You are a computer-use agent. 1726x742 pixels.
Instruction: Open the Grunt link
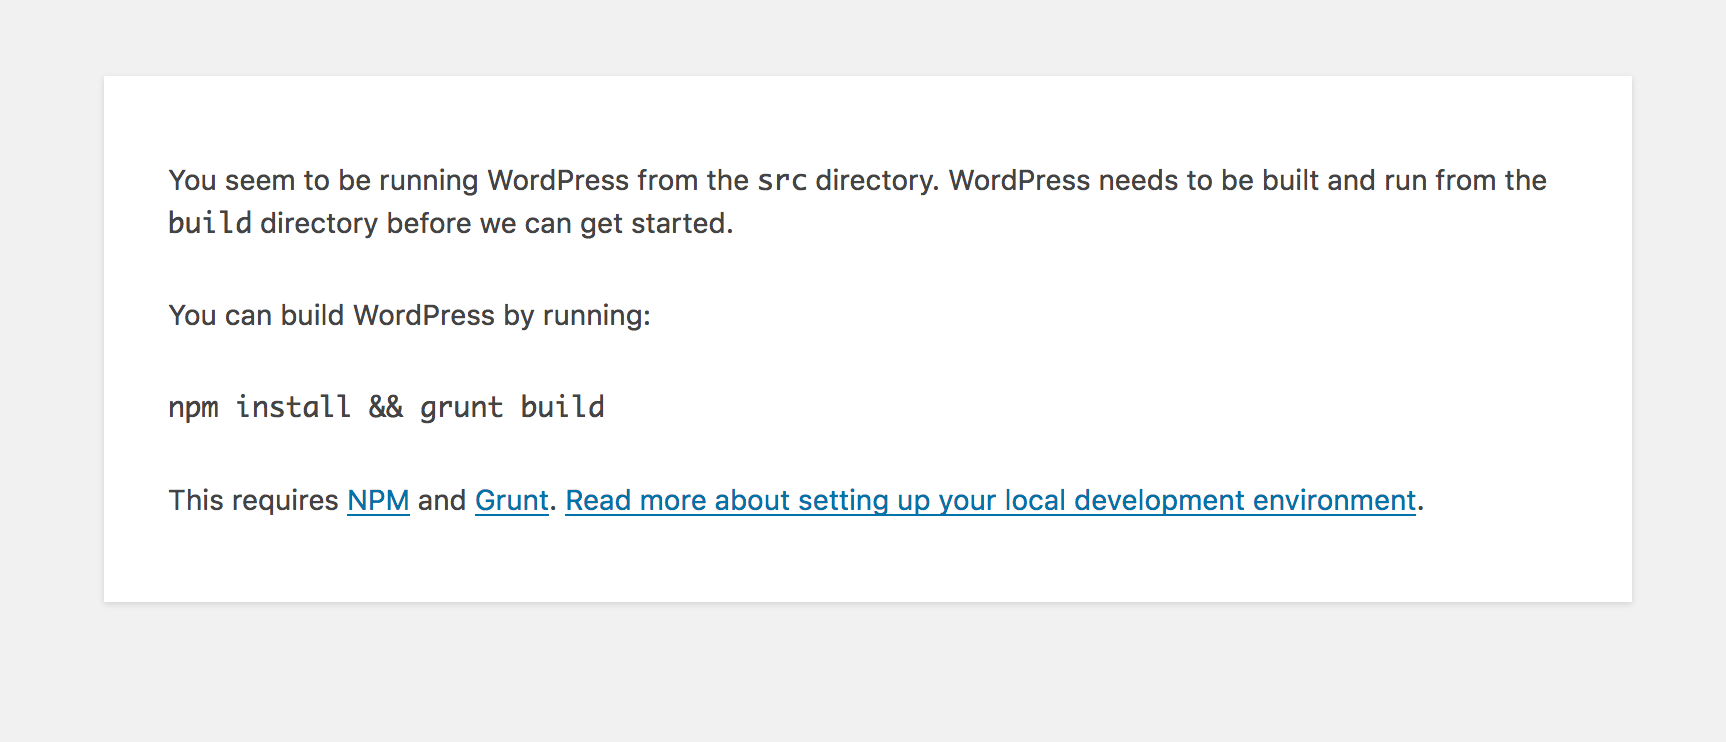(x=512, y=500)
